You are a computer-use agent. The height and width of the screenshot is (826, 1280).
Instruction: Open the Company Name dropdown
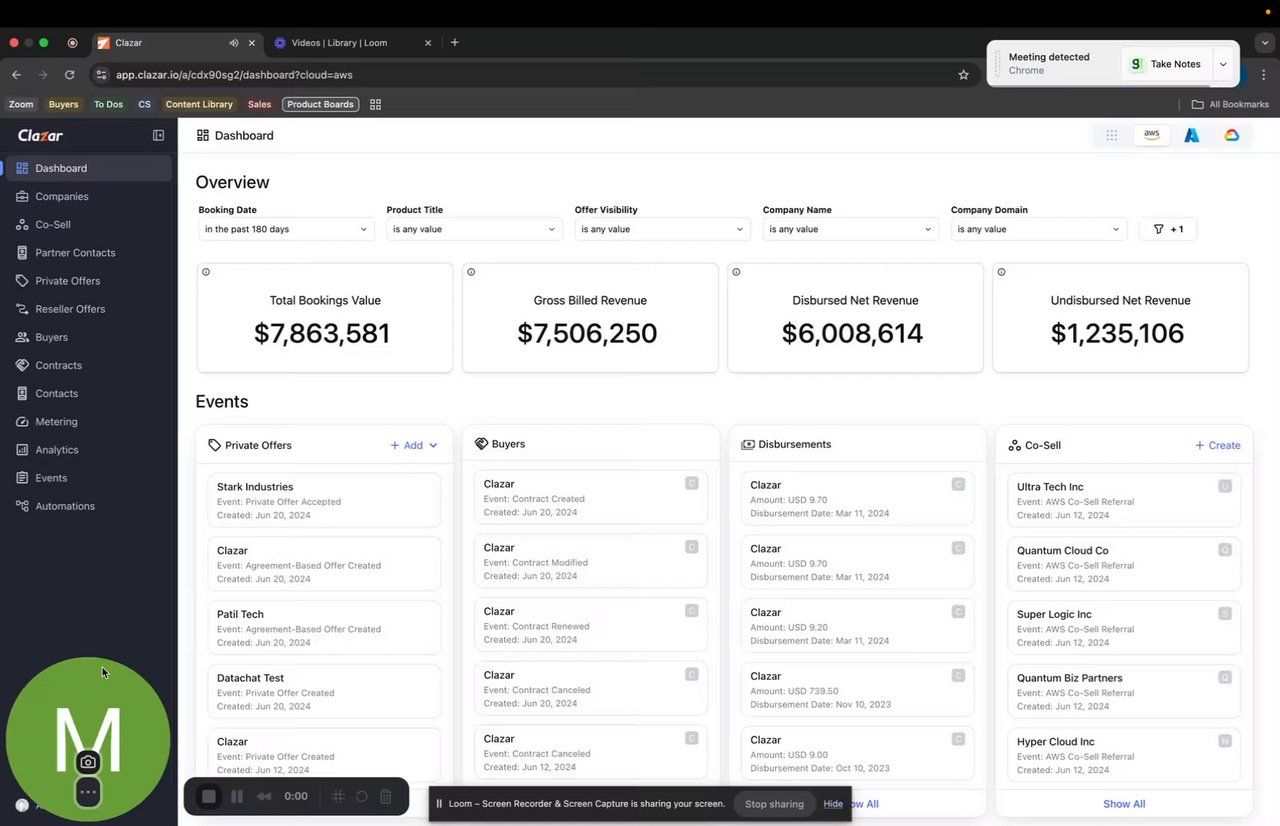[x=850, y=229]
